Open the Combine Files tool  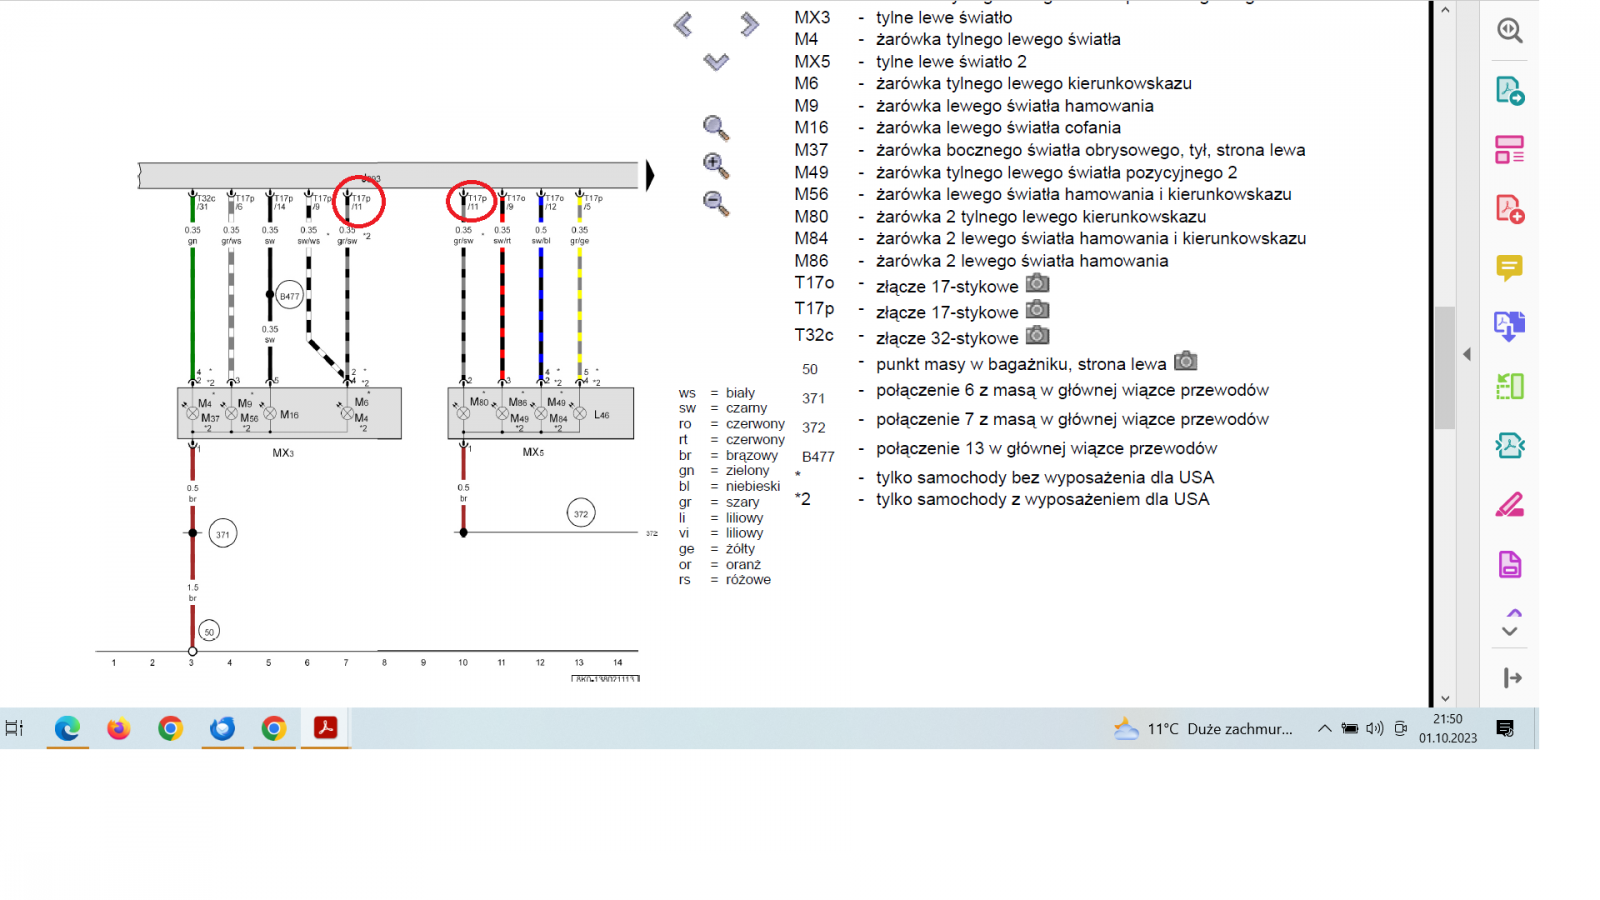[1510, 327]
